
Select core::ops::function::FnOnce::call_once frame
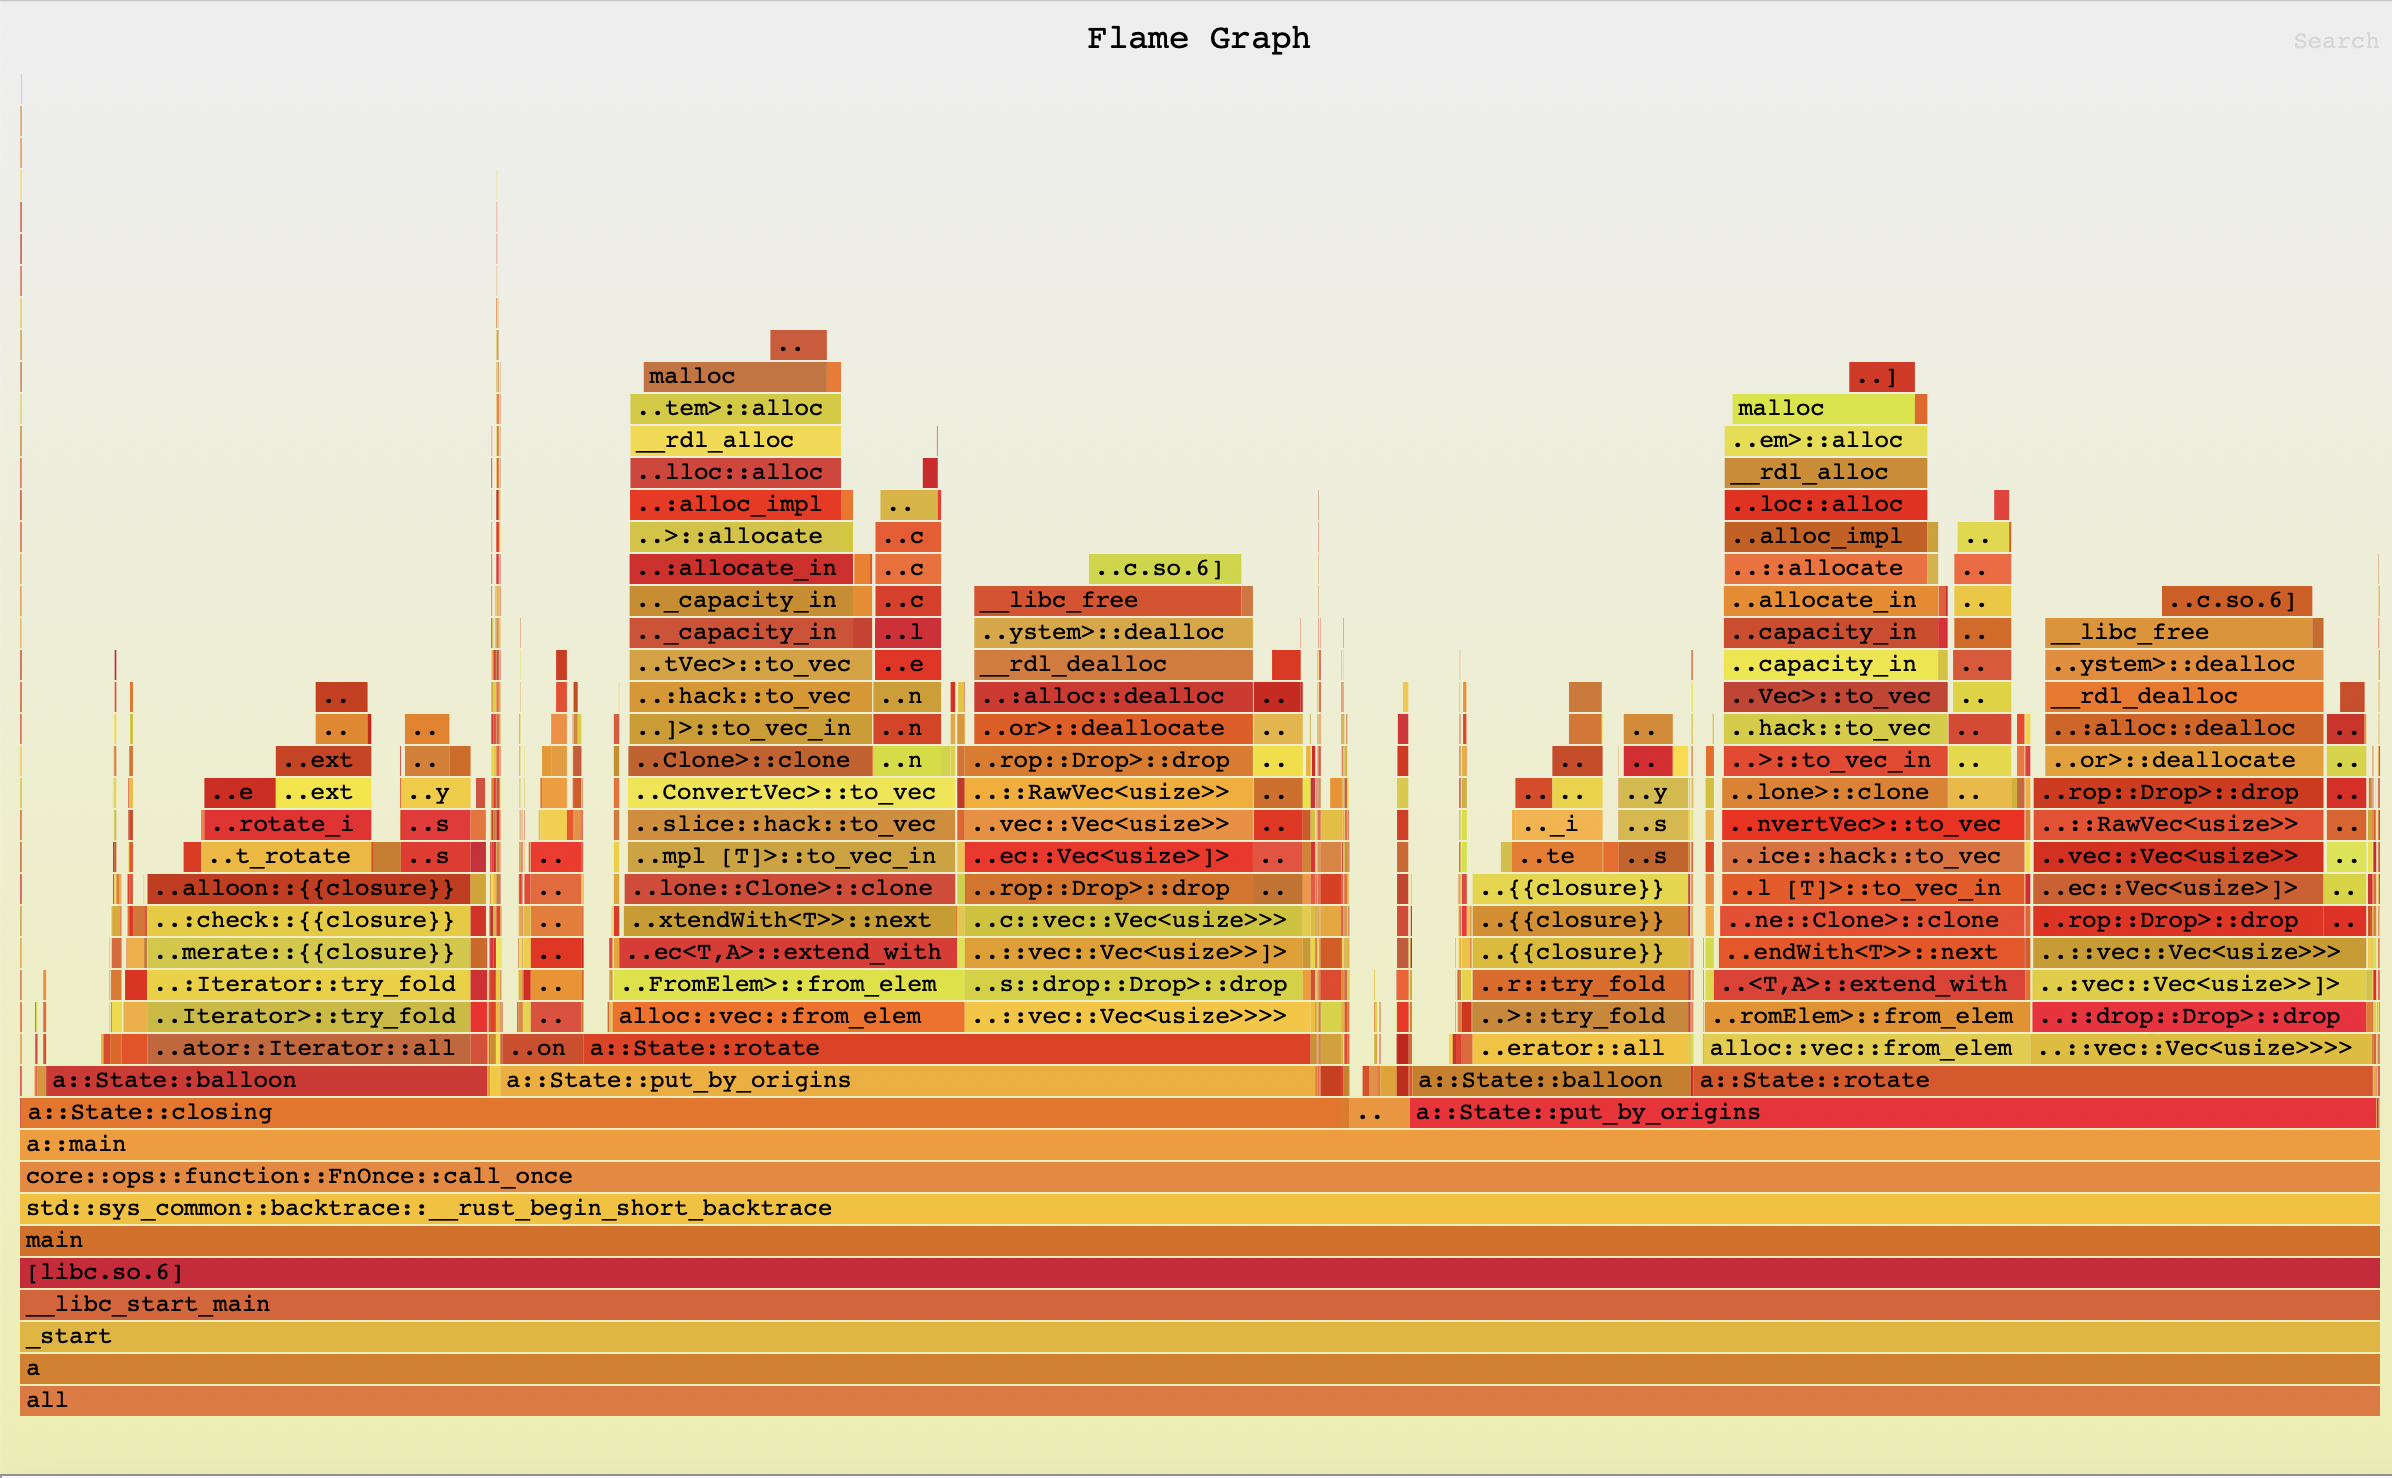click(1198, 1176)
